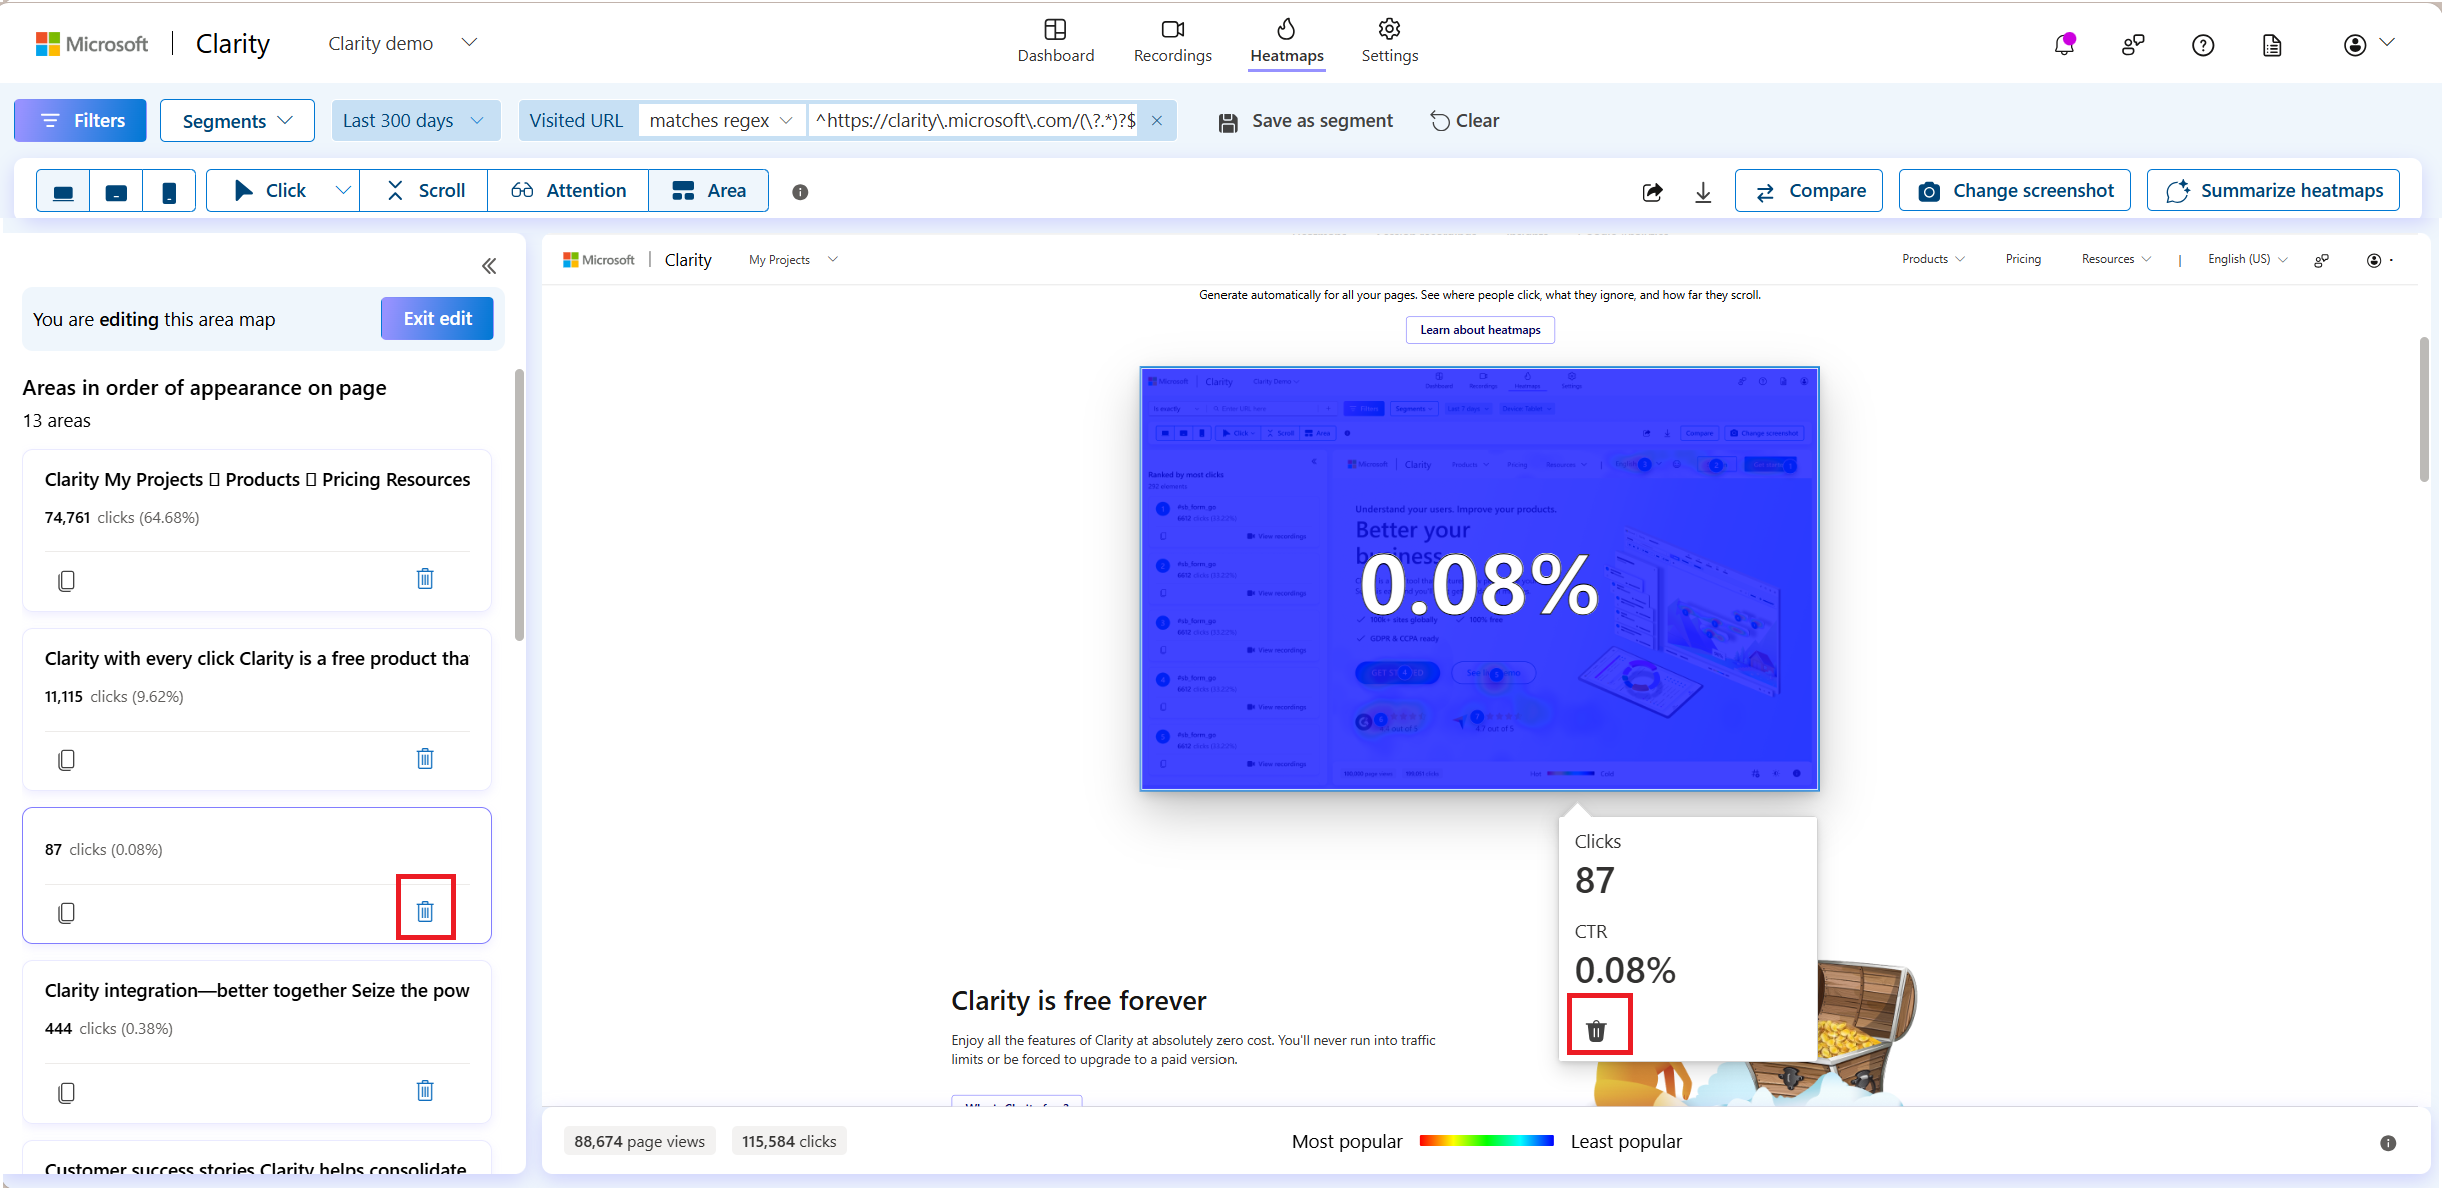Expand the Click type dropdown arrow
This screenshot has height=1188, width=2442.
343,190
